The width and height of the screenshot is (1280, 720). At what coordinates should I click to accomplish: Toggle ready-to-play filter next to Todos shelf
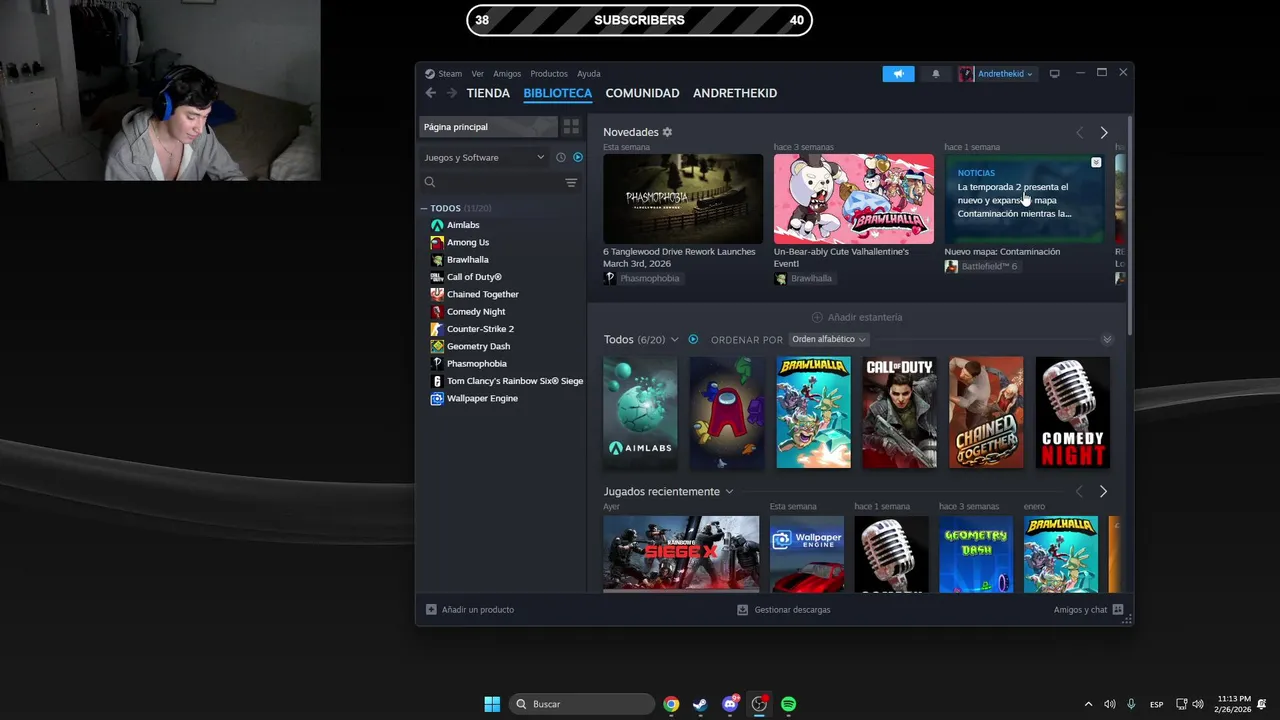[x=693, y=339]
